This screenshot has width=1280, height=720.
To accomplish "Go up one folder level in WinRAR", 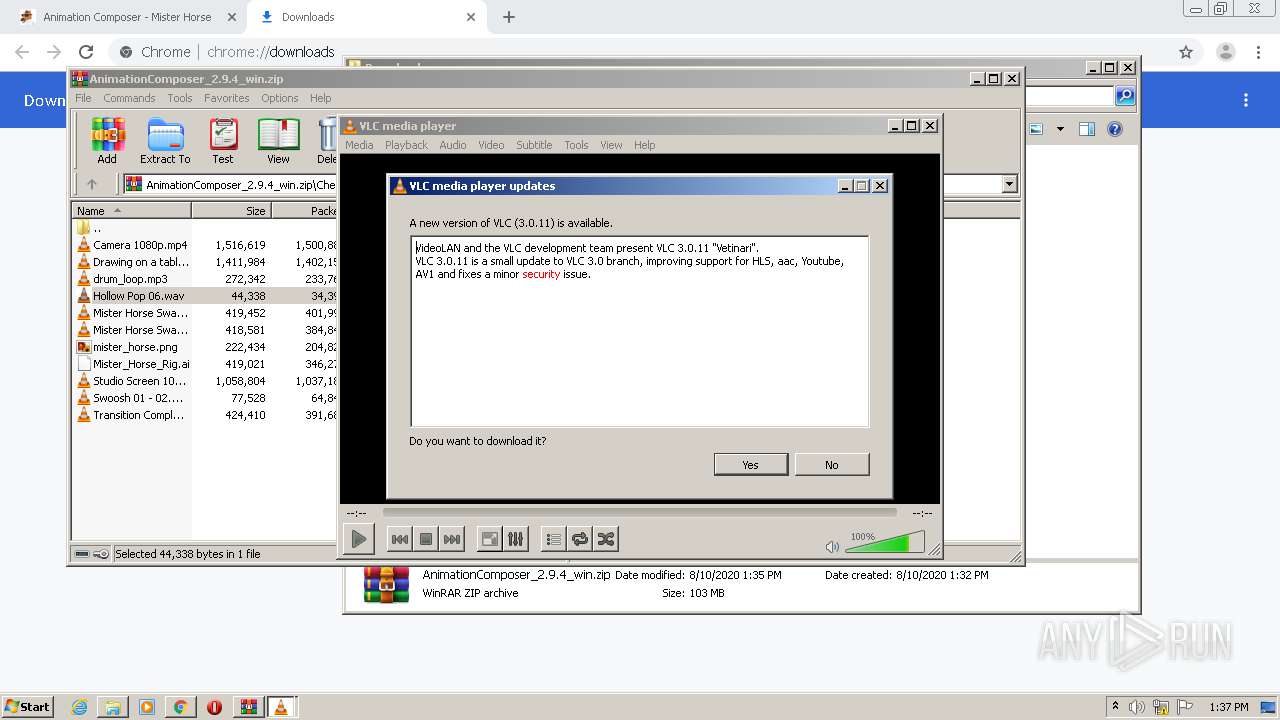I will tap(92, 184).
